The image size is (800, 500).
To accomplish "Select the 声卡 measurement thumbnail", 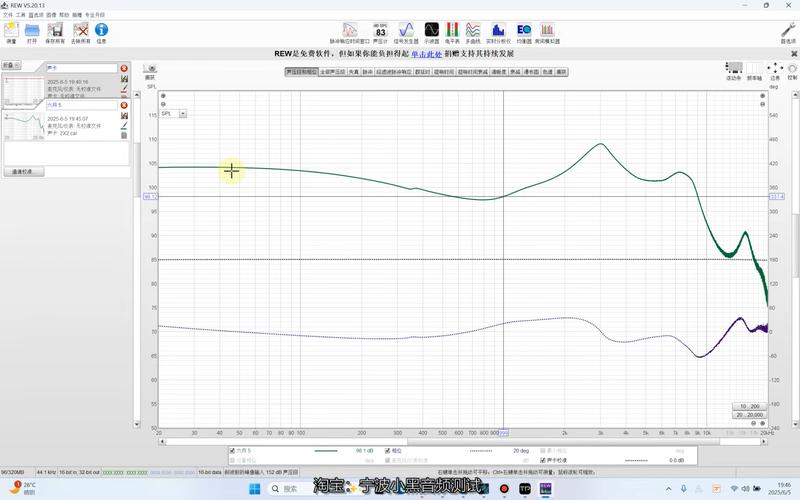I will tap(24, 92).
